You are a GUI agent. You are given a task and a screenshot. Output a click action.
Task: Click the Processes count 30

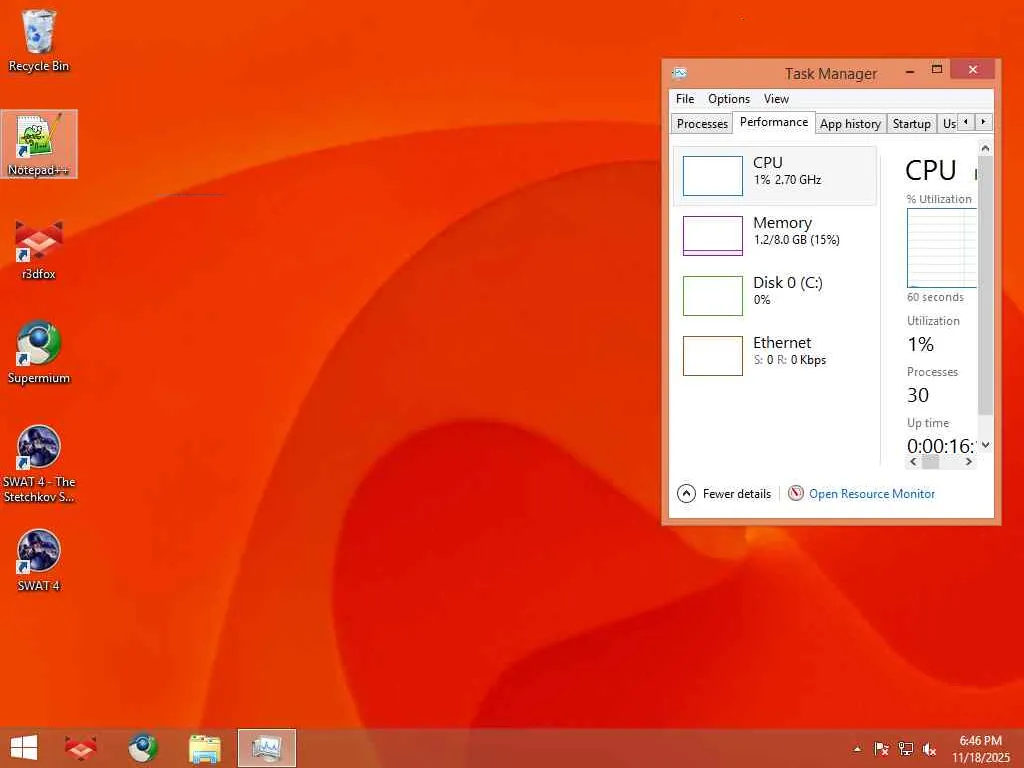(918, 395)
